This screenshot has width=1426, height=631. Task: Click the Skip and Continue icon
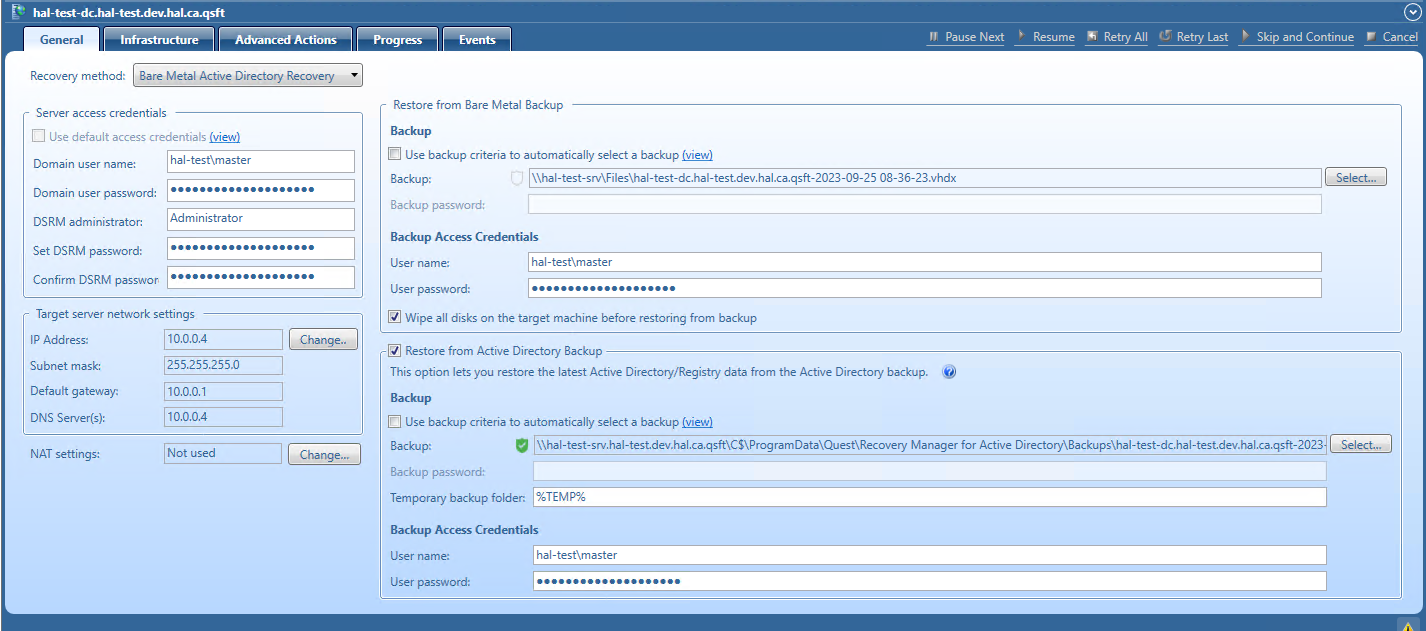click(1246, 37)
